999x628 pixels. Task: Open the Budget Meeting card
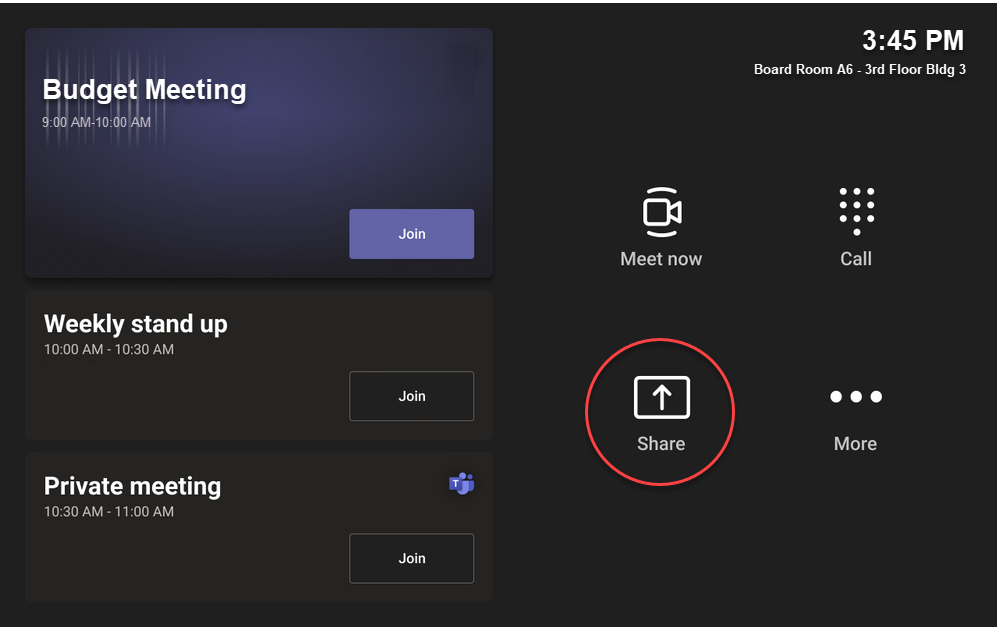tap(258, 152)
